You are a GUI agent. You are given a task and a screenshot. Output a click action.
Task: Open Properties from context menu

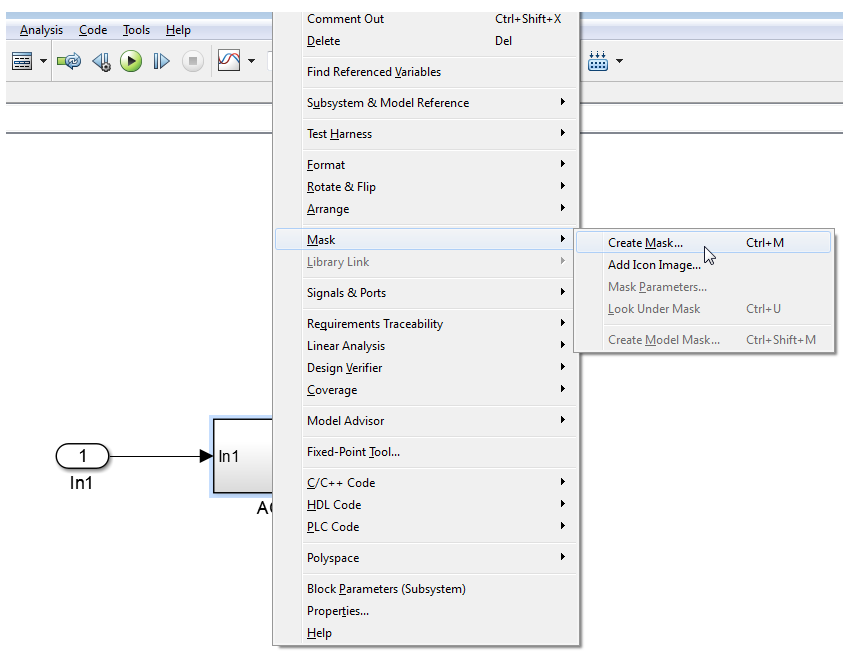tap(426, 611)
